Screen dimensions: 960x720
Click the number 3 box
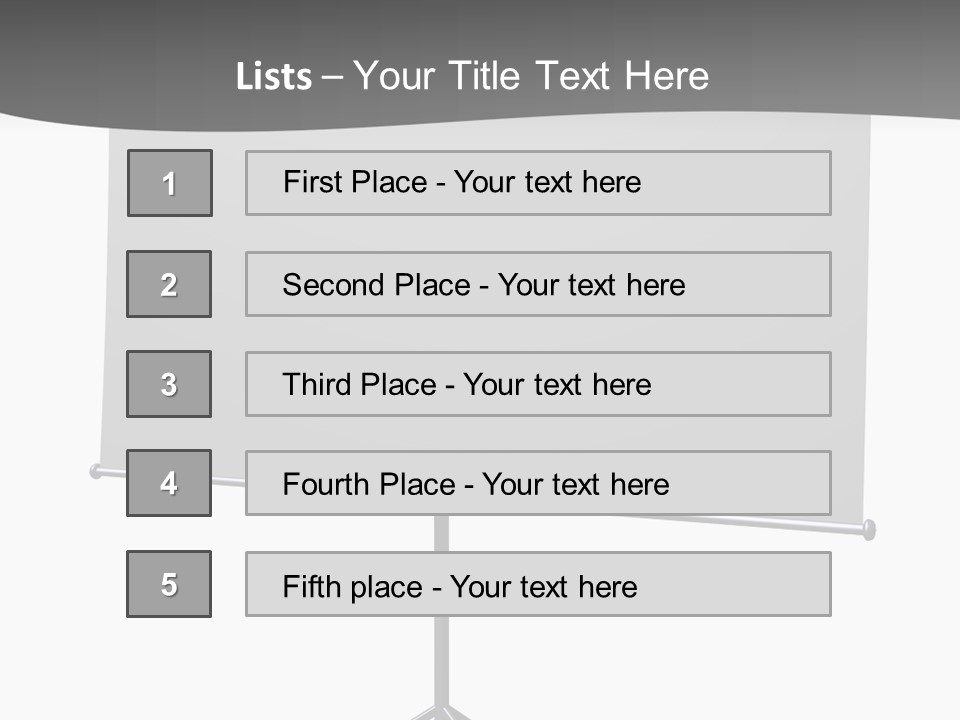pos(169,384)
